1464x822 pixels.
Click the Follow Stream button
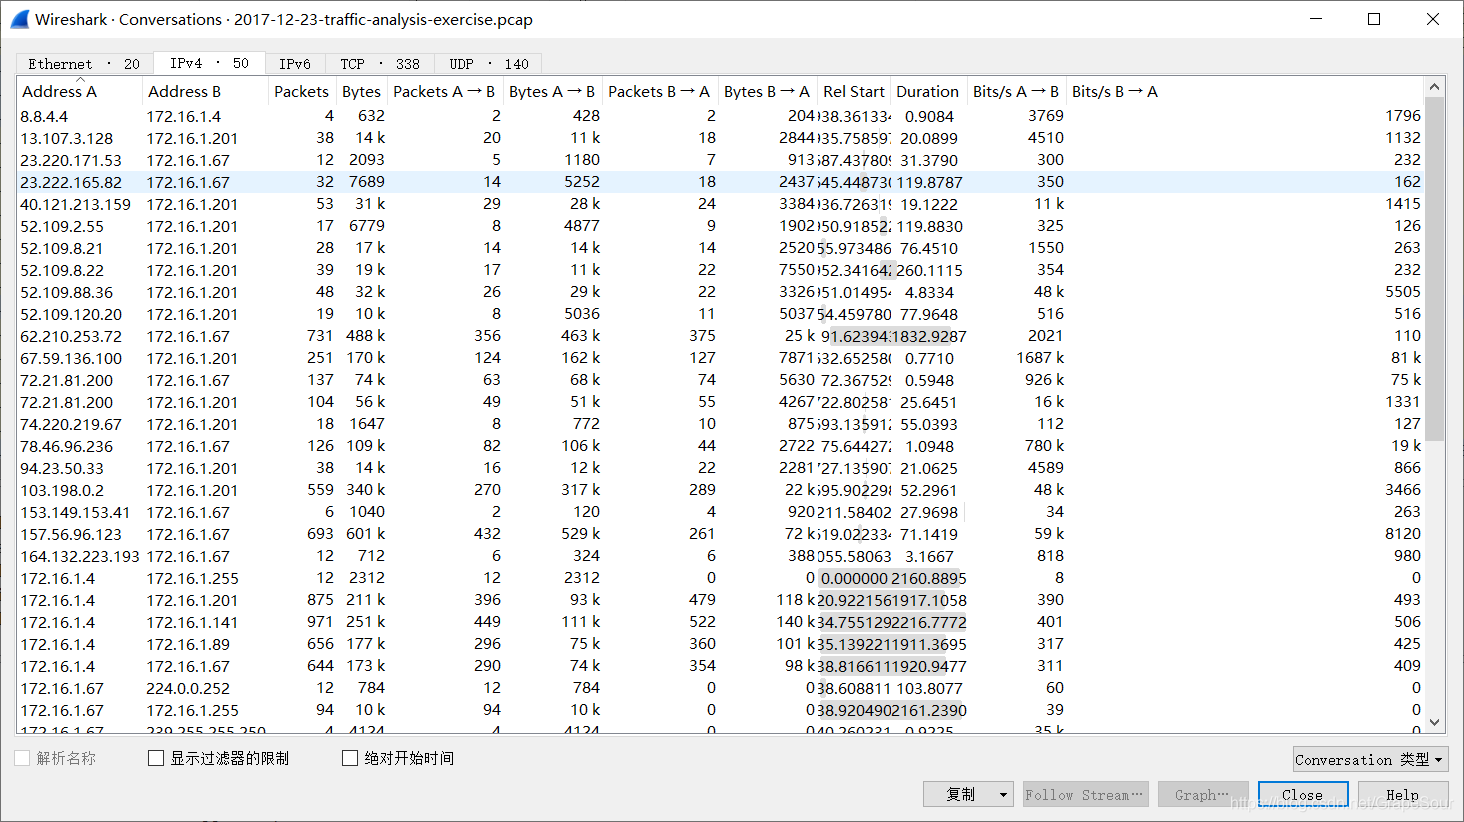tap(1085, 794)
